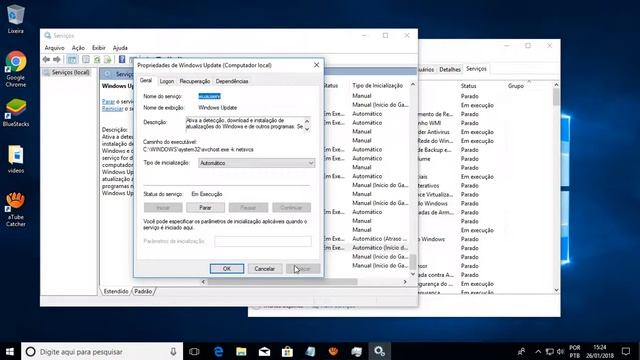This screenshot has height=360, width=640.
Task: Select the Google Chrome desktop icon
Action: pos(16,69)
